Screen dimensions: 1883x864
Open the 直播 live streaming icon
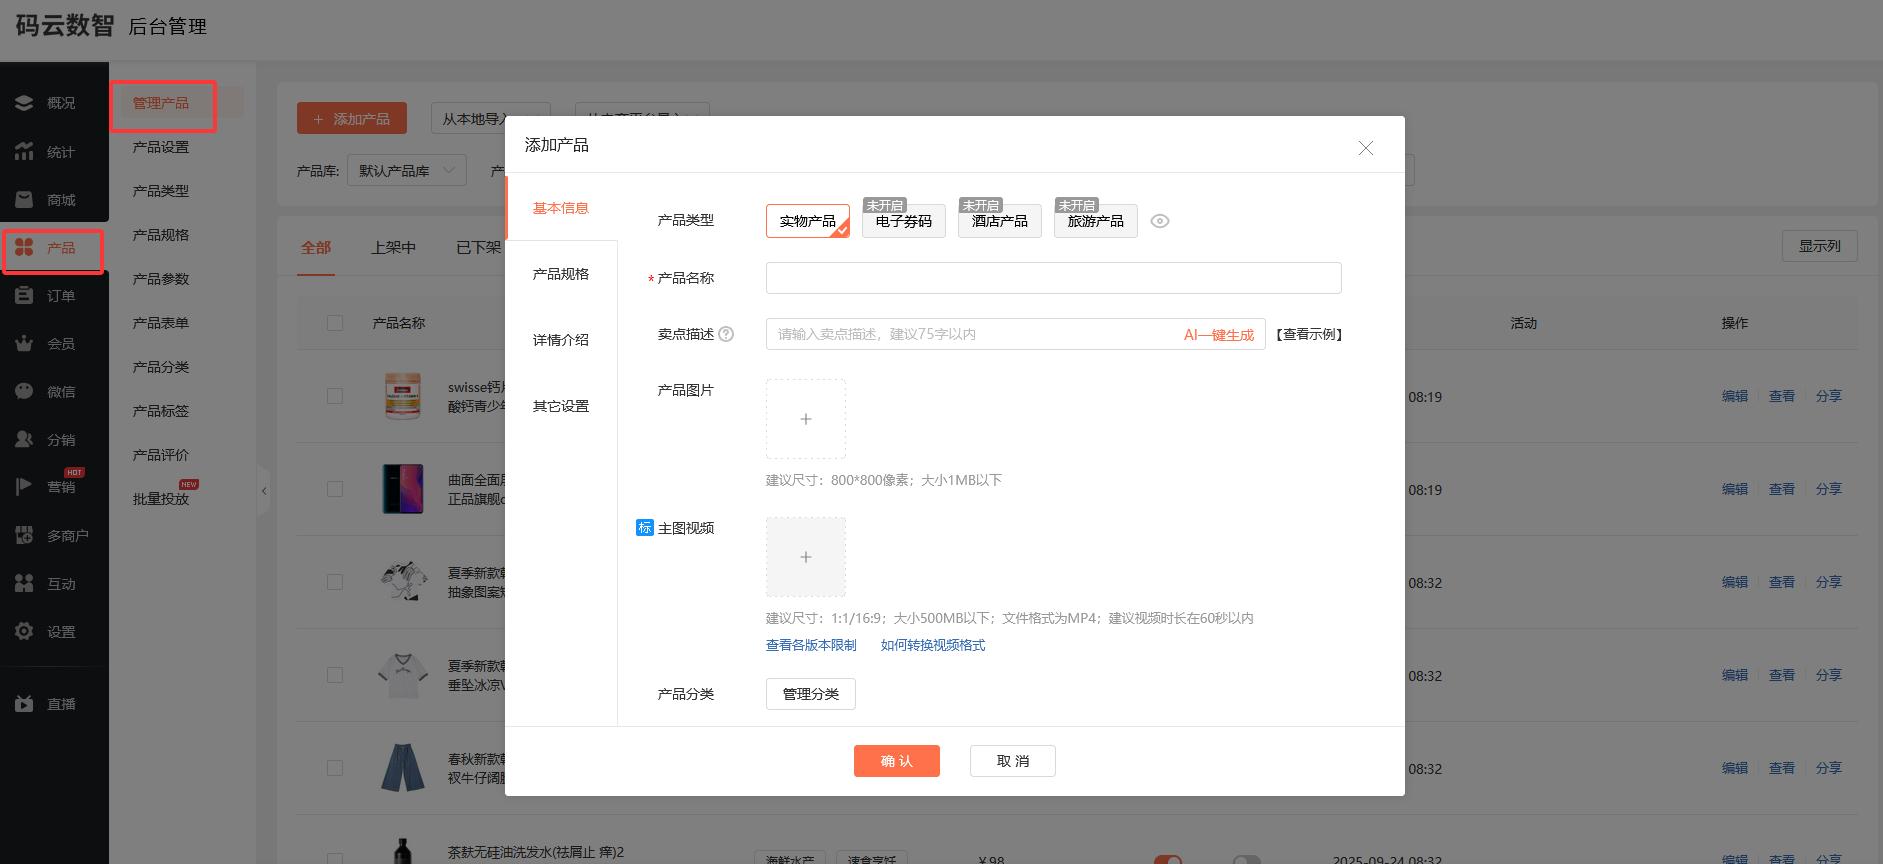24,703
